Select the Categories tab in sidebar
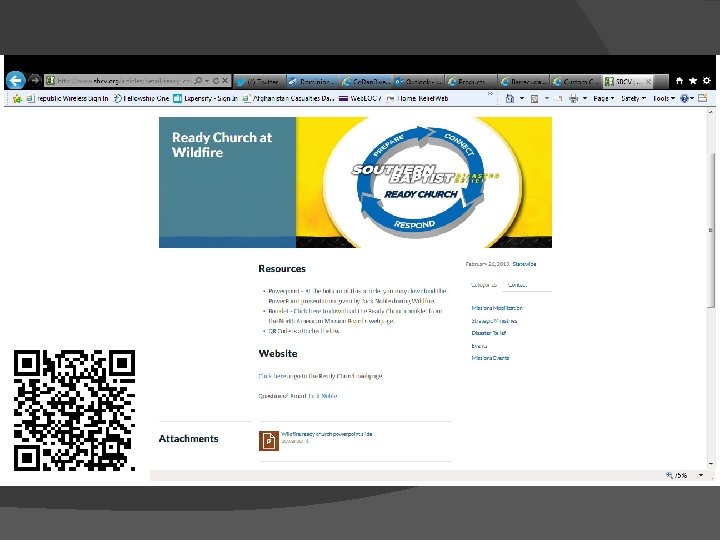 click(x=484, y=285)
